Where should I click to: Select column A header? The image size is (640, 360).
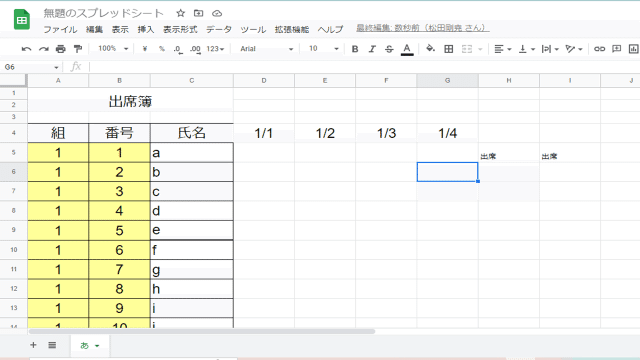point(58,81)
